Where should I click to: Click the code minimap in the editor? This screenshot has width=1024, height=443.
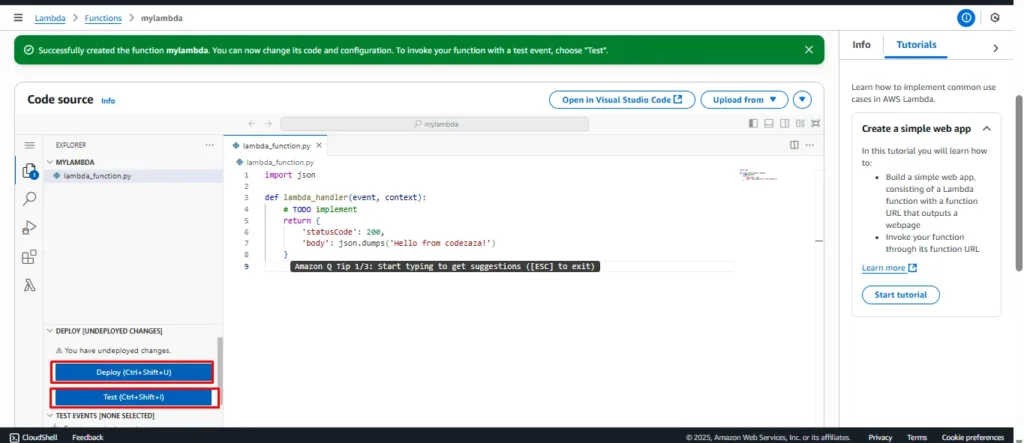758,175
